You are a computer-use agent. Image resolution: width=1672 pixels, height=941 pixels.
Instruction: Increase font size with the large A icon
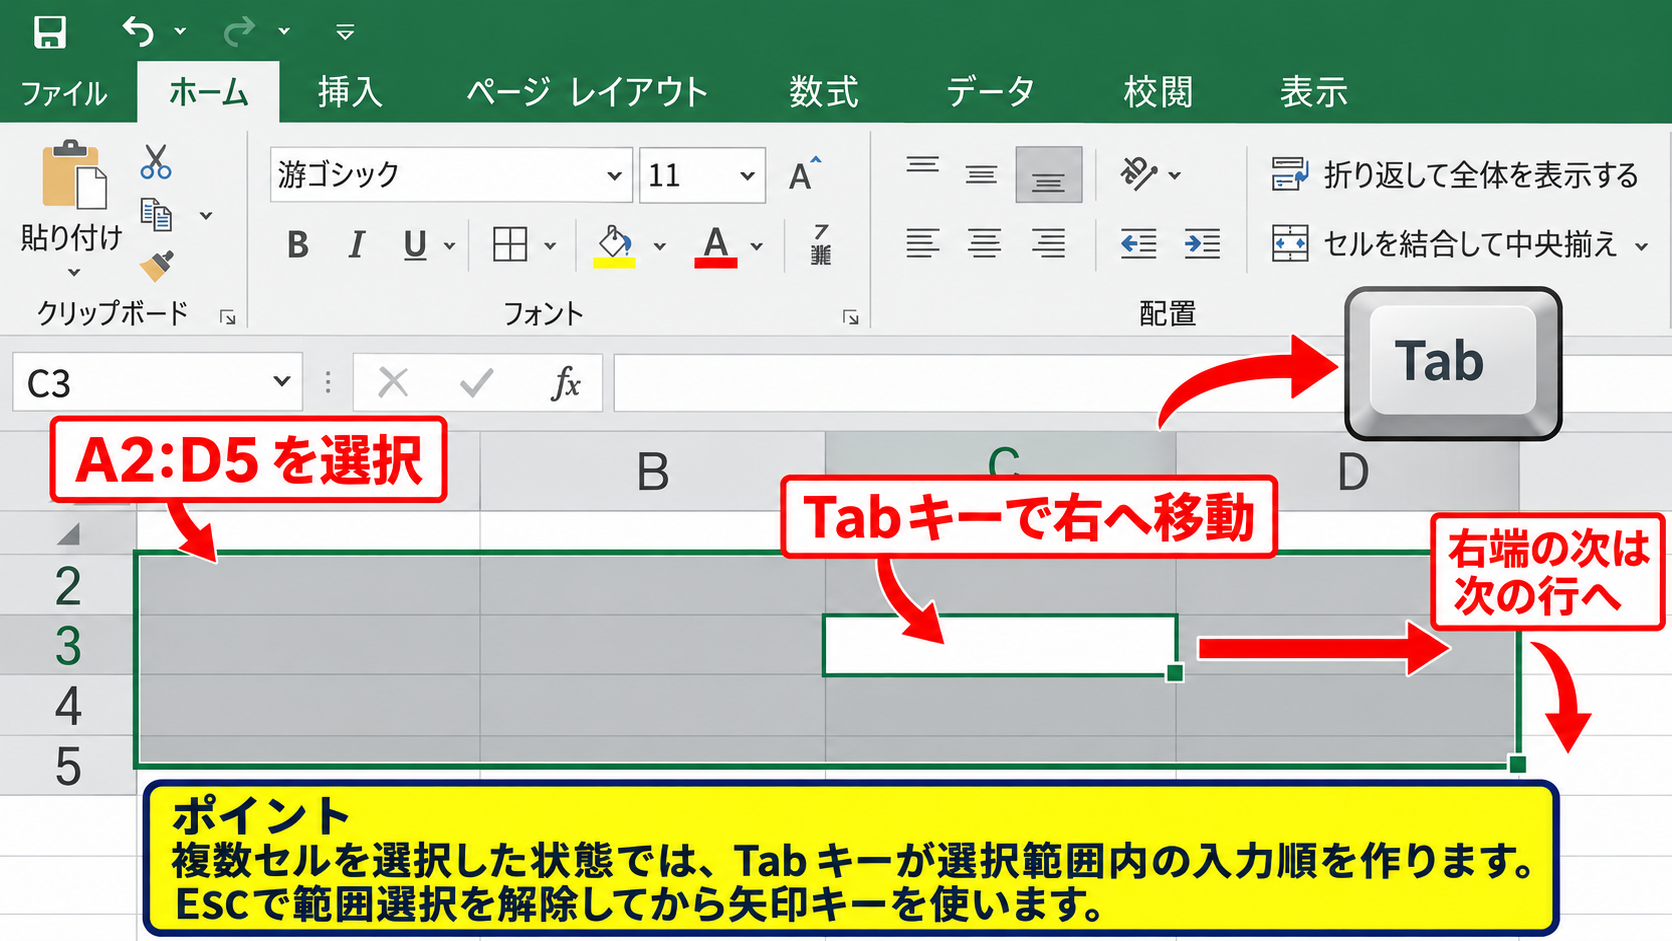tap(805, 174)
